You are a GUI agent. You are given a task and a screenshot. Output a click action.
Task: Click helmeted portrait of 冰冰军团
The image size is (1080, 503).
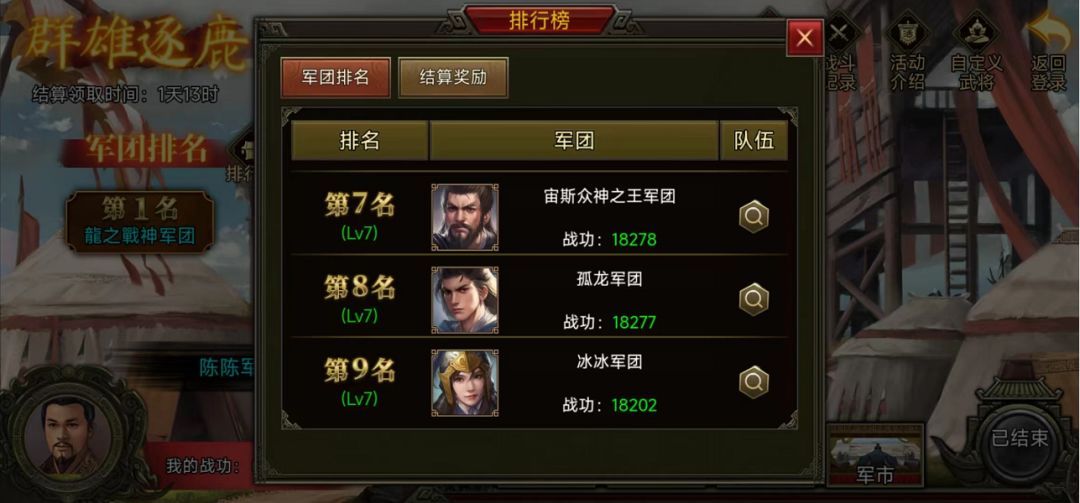point(465,382)
